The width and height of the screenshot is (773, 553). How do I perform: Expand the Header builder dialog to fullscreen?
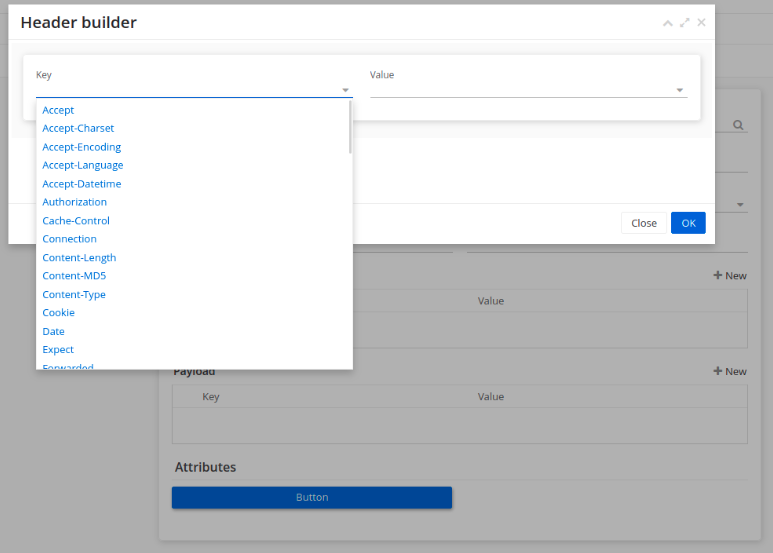684,23
